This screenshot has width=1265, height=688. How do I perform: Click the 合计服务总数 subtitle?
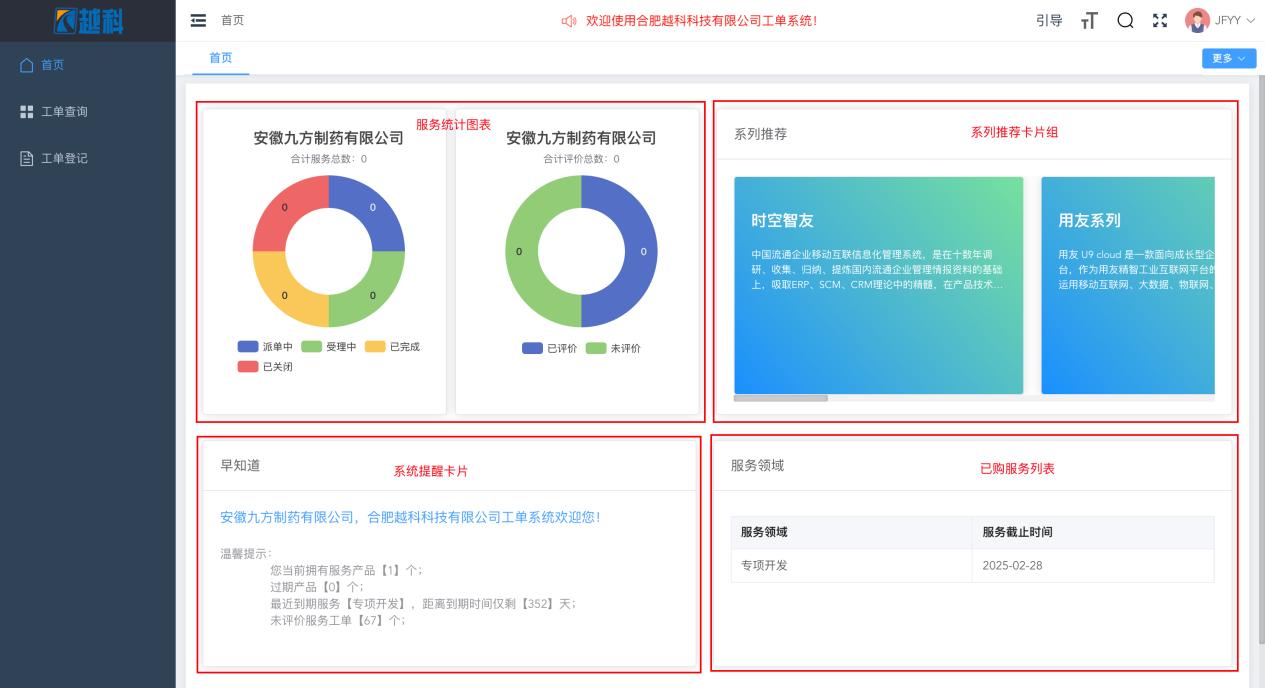click(328, 159)
